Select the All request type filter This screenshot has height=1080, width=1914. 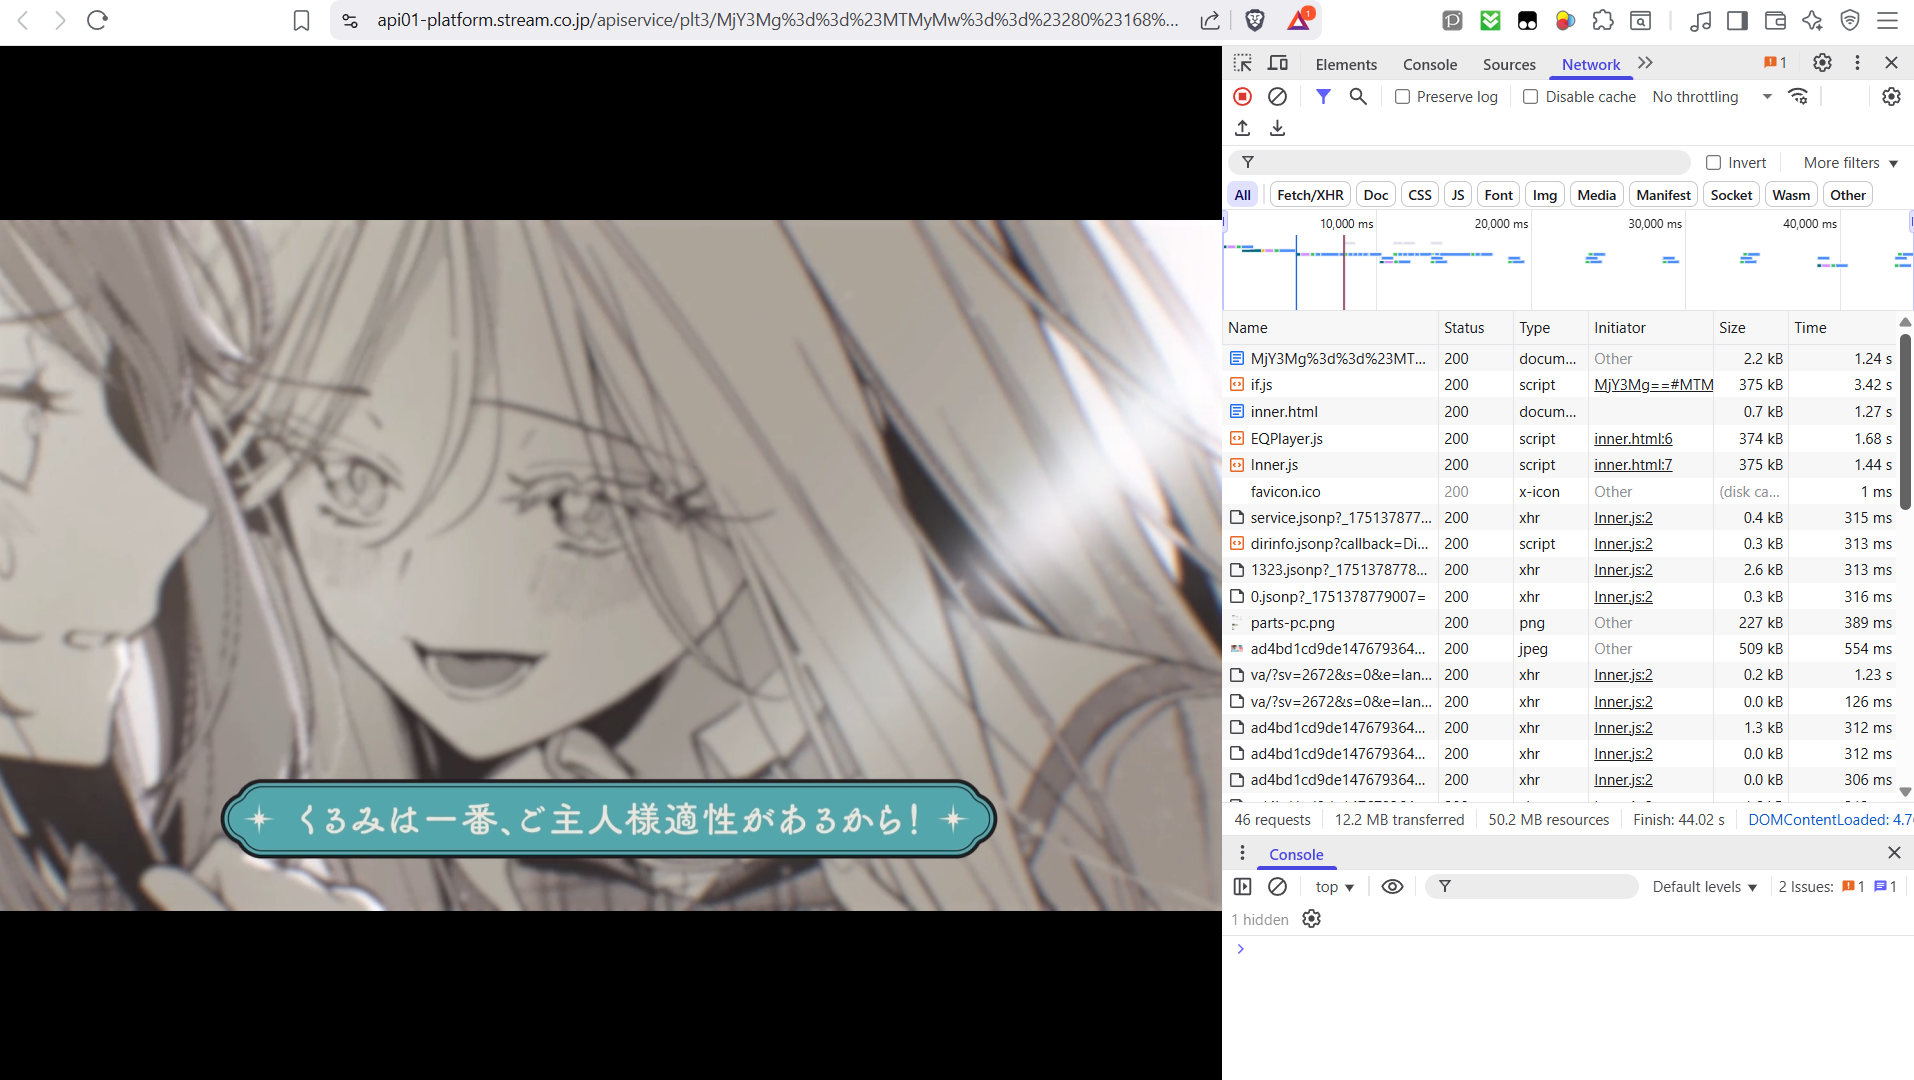click(1242, 194)
